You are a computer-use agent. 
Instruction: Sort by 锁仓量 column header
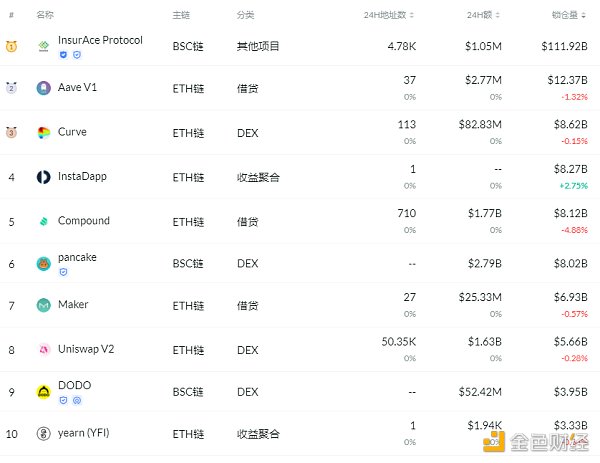pyautogui.click(x=567, y=16)
